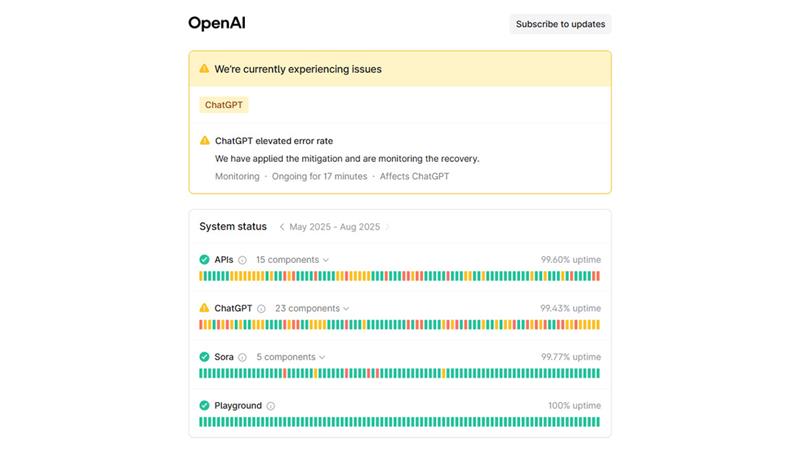Click the info icon beside ChatGPT

point(261,309)
